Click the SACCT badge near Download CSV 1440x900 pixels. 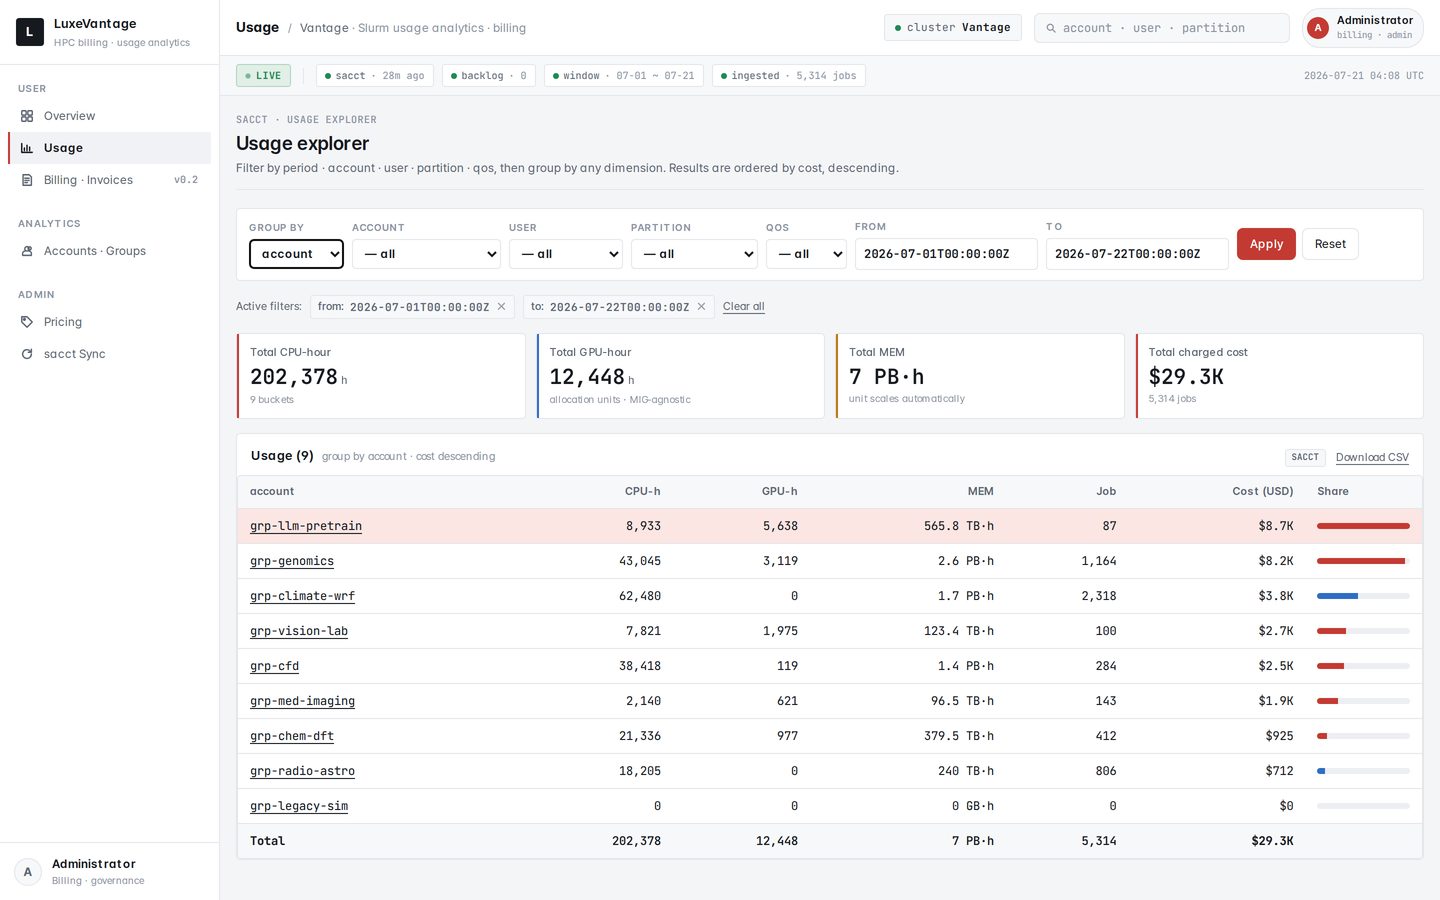click(x=1305, y=457)
